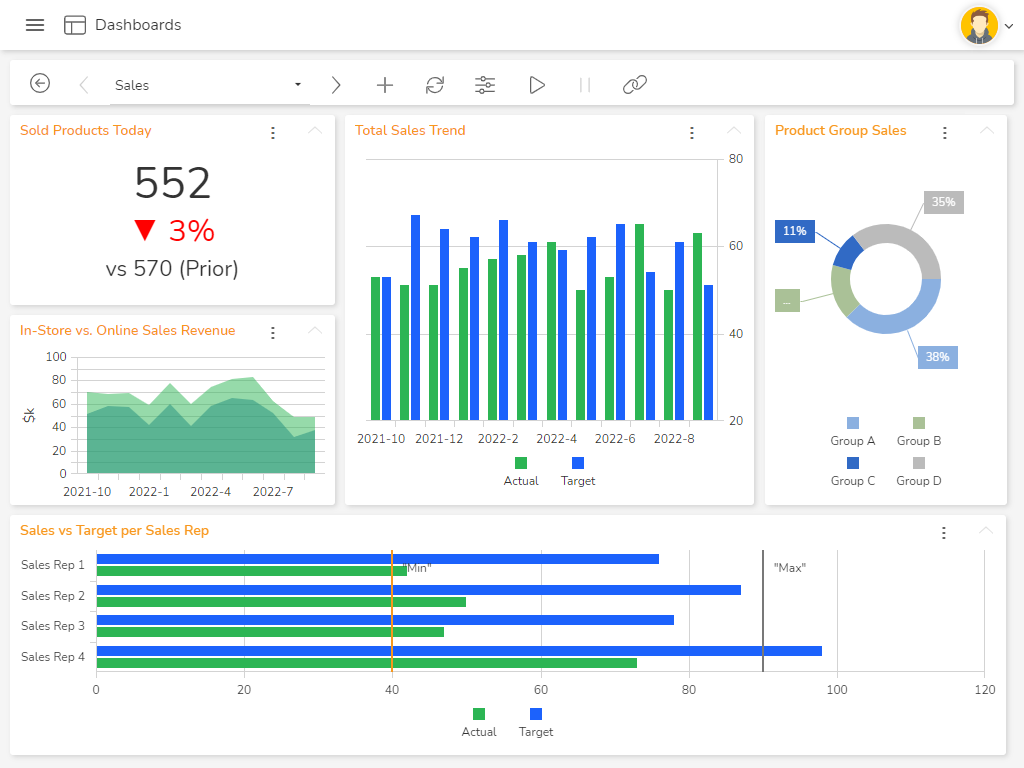Navigate back using the circular back arrow
Screen dimensions: 1024x768
coord(40,84)
